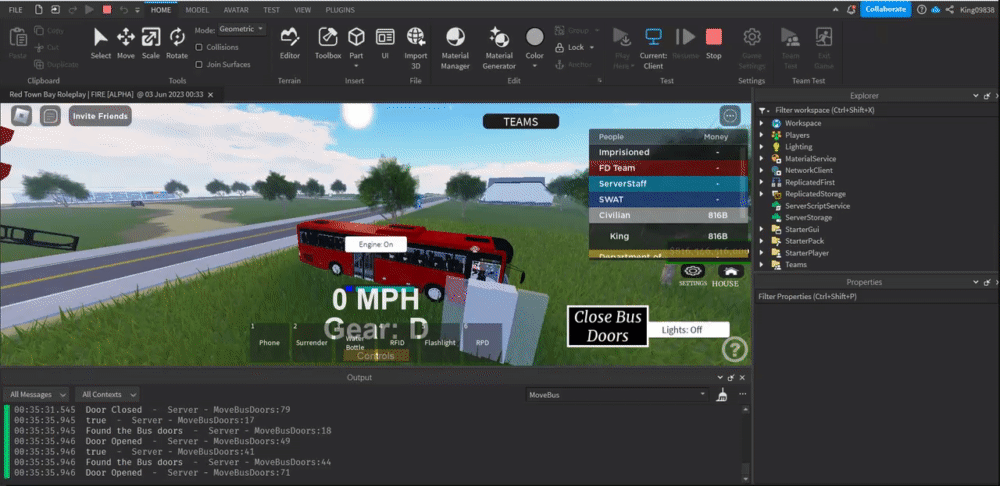Switch to the TEST tab
The height and width of the screenshot is (486, 1000).
(x=271, y=10)
